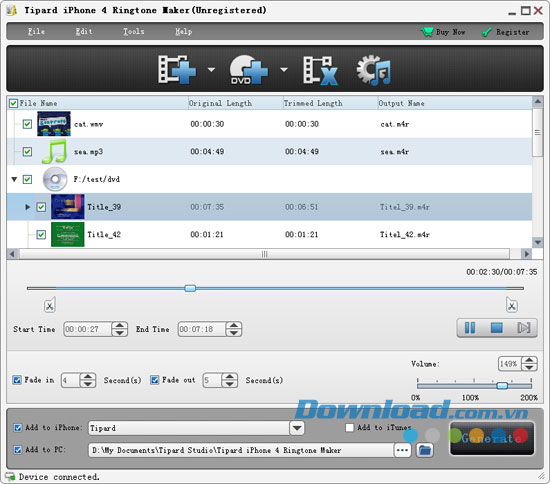Uncheck the cat.wmv checkbox
The image size is (550, 484).
pos(27,124)
